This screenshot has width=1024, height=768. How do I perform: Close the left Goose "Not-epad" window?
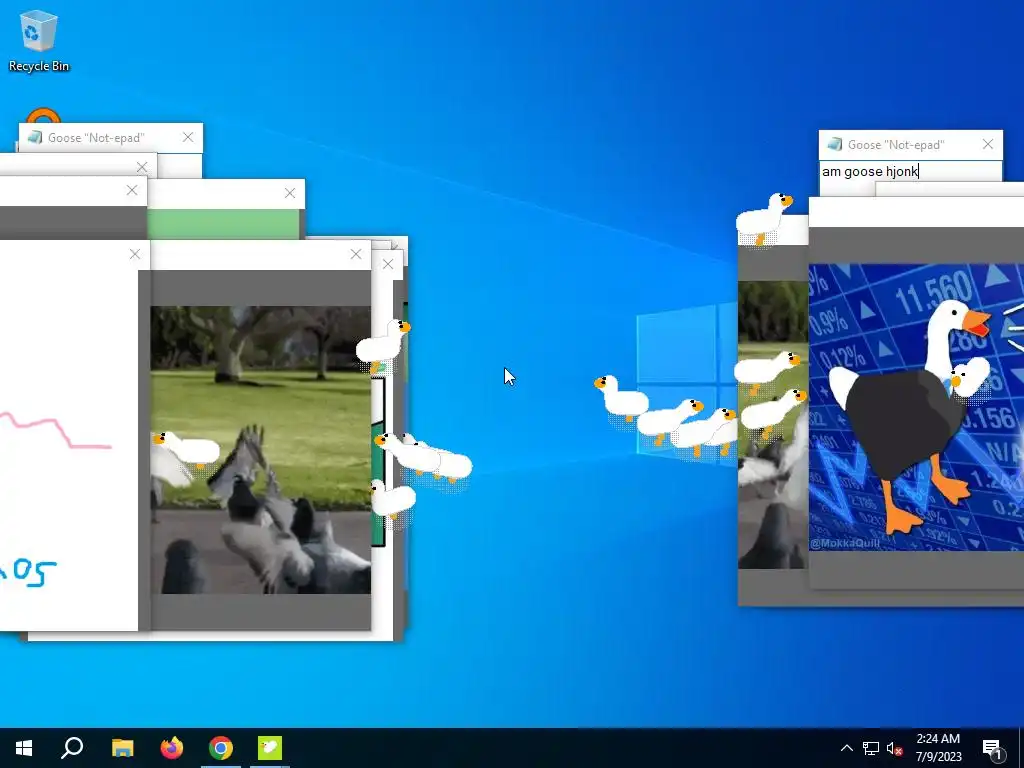tap(188, 137)
